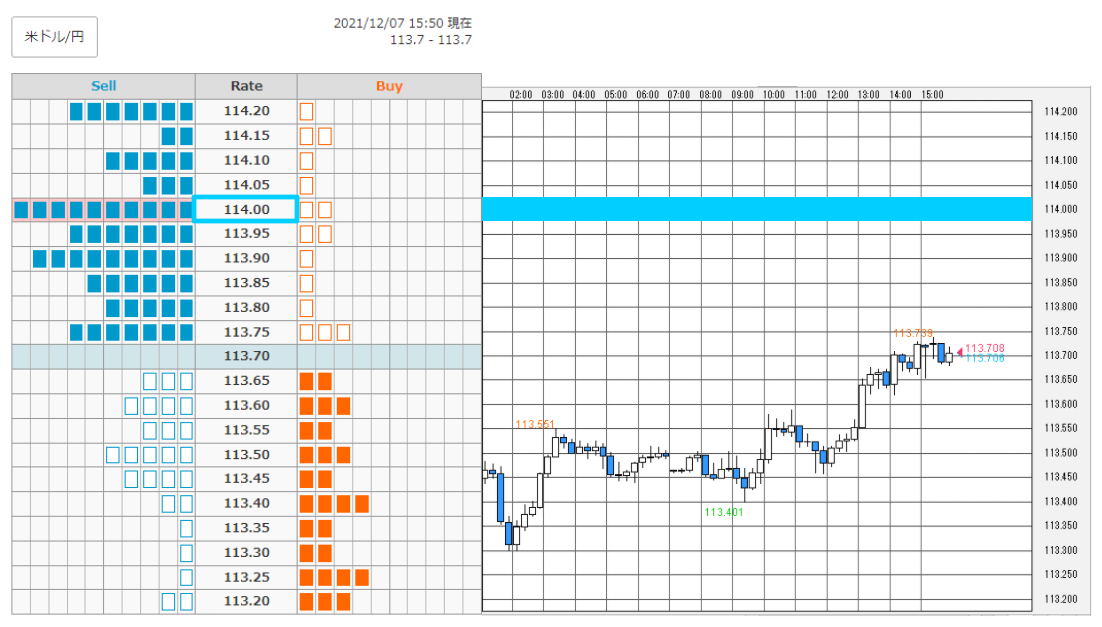This screenshot has width=1102, height=627.
Task: Click the Buy column header
Action: (x=389, y=86)
